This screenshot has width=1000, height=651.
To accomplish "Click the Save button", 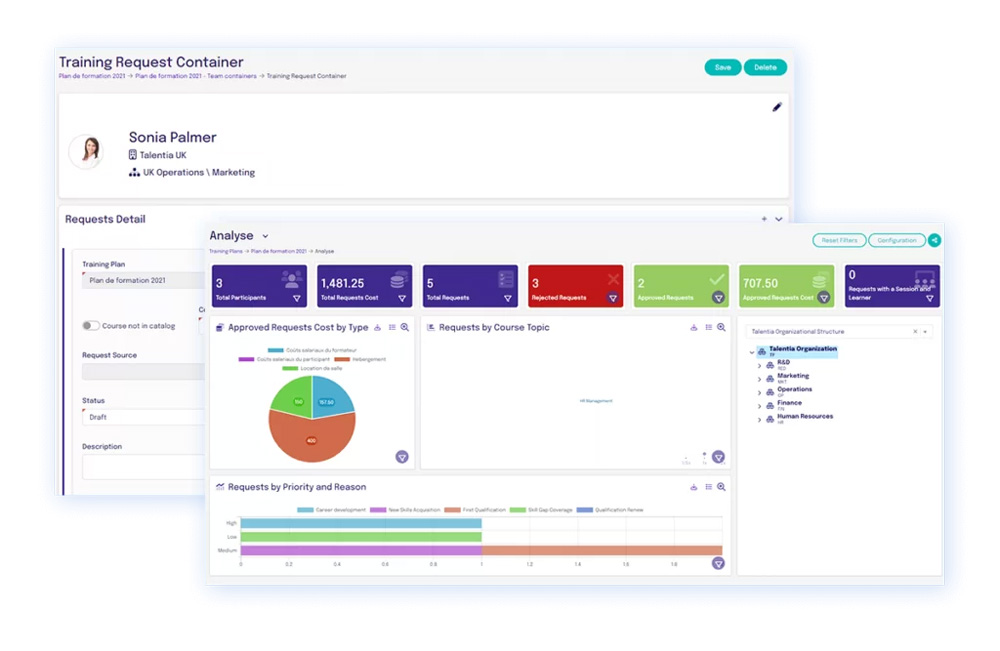I will click(x=723, y=67).
